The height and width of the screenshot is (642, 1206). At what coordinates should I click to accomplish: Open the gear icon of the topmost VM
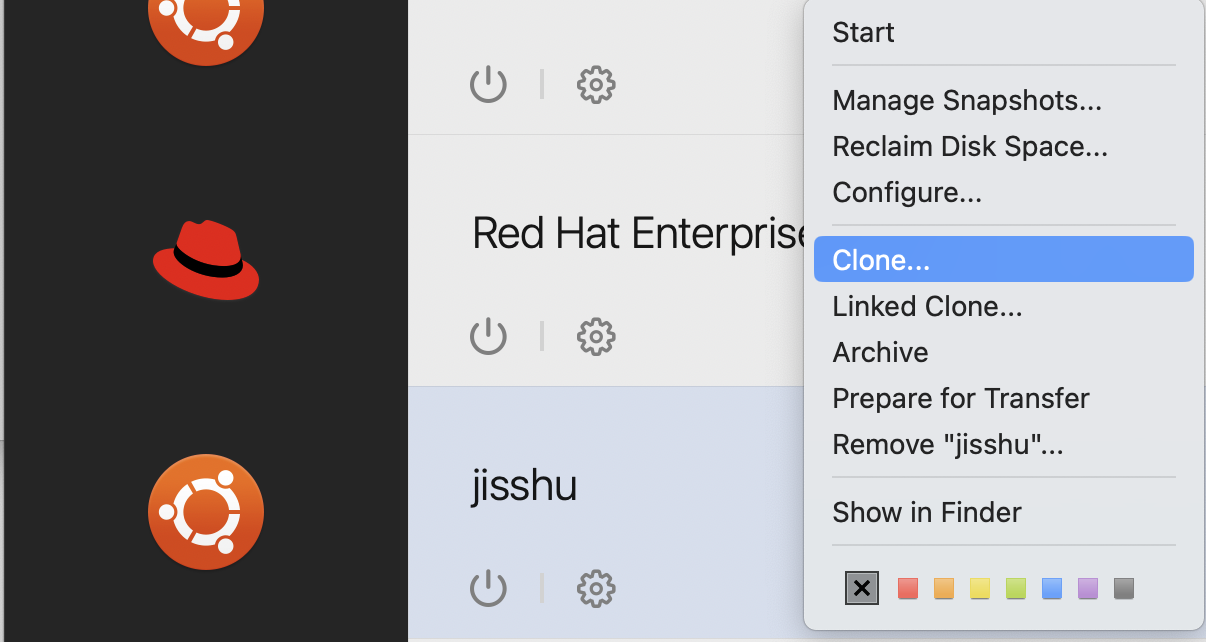[596, 85]
